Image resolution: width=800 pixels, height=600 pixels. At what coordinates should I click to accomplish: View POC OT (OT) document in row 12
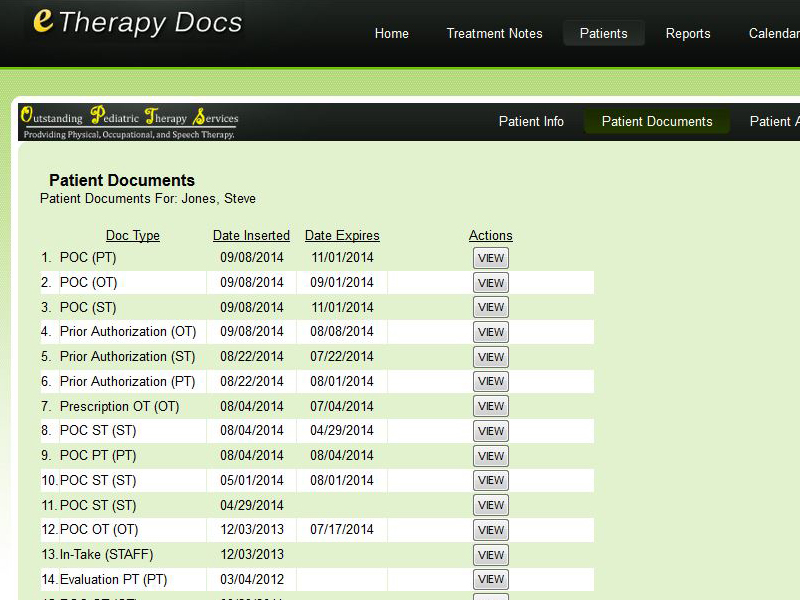coord(490,530)
